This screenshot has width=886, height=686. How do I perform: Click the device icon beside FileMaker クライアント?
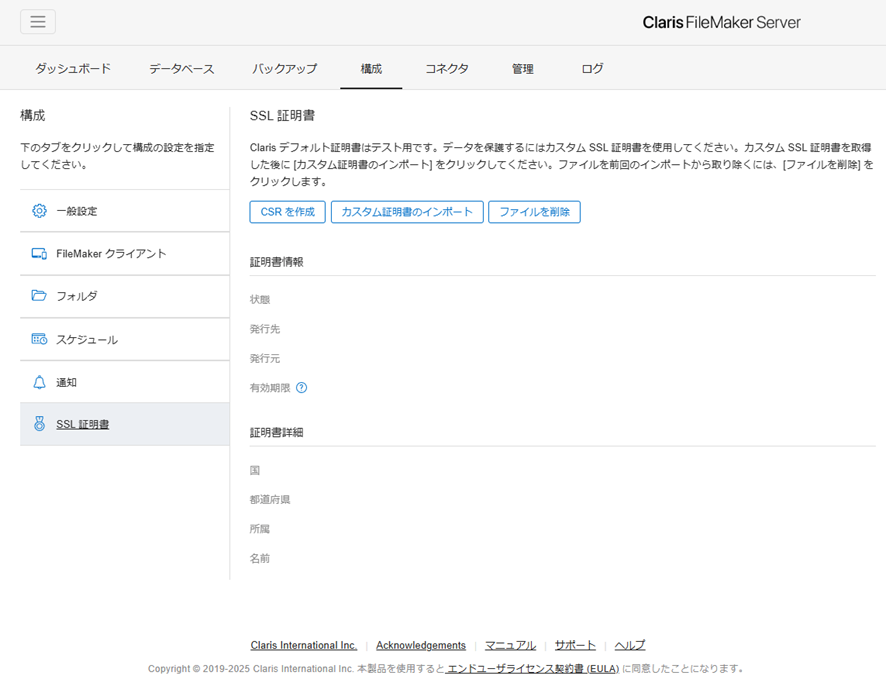(x=39, y=254)
